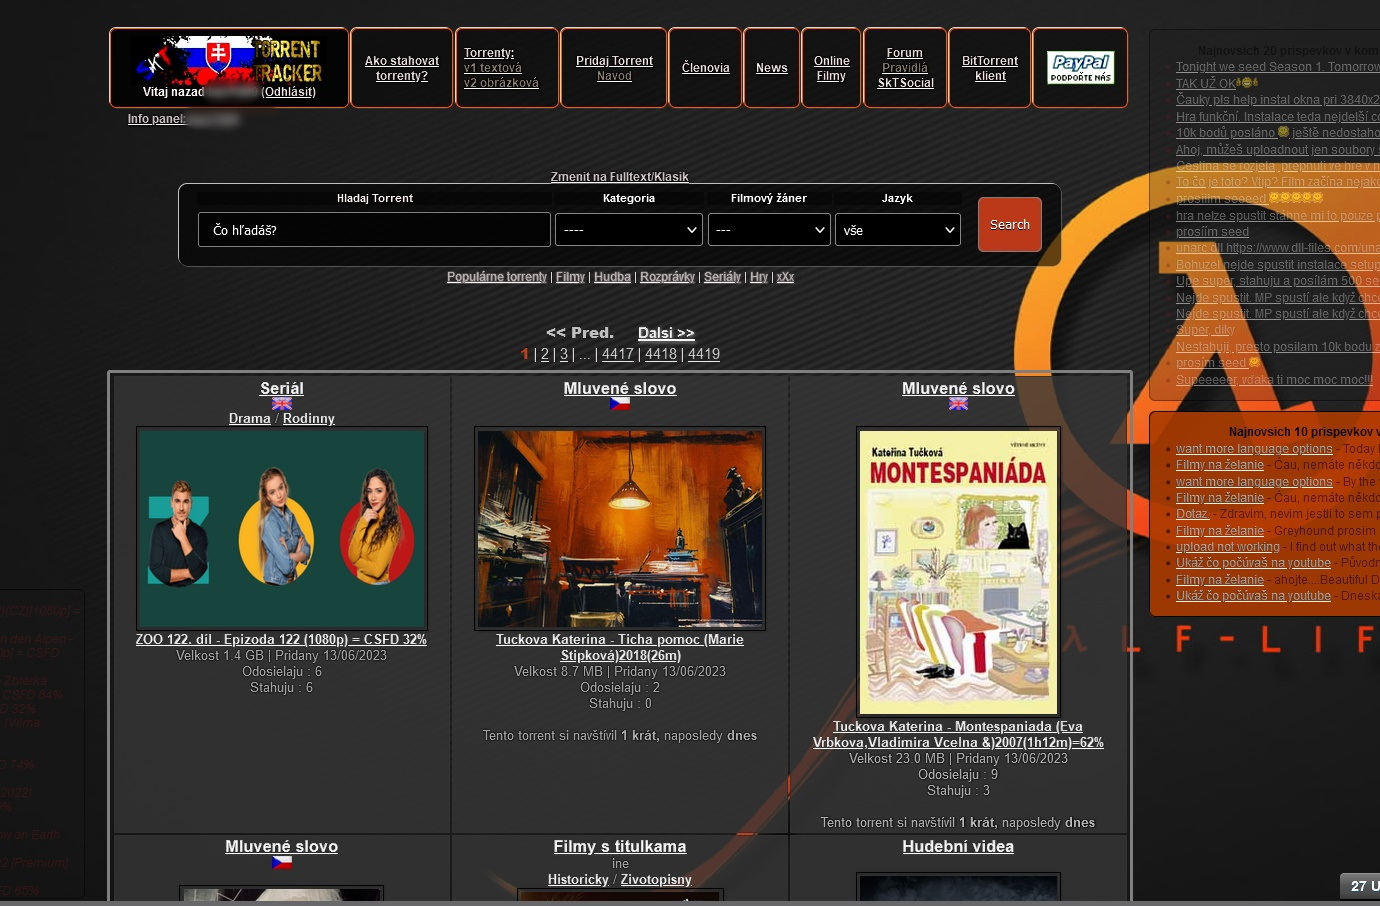Open Populárne torrenty filter link

[497, 277]
